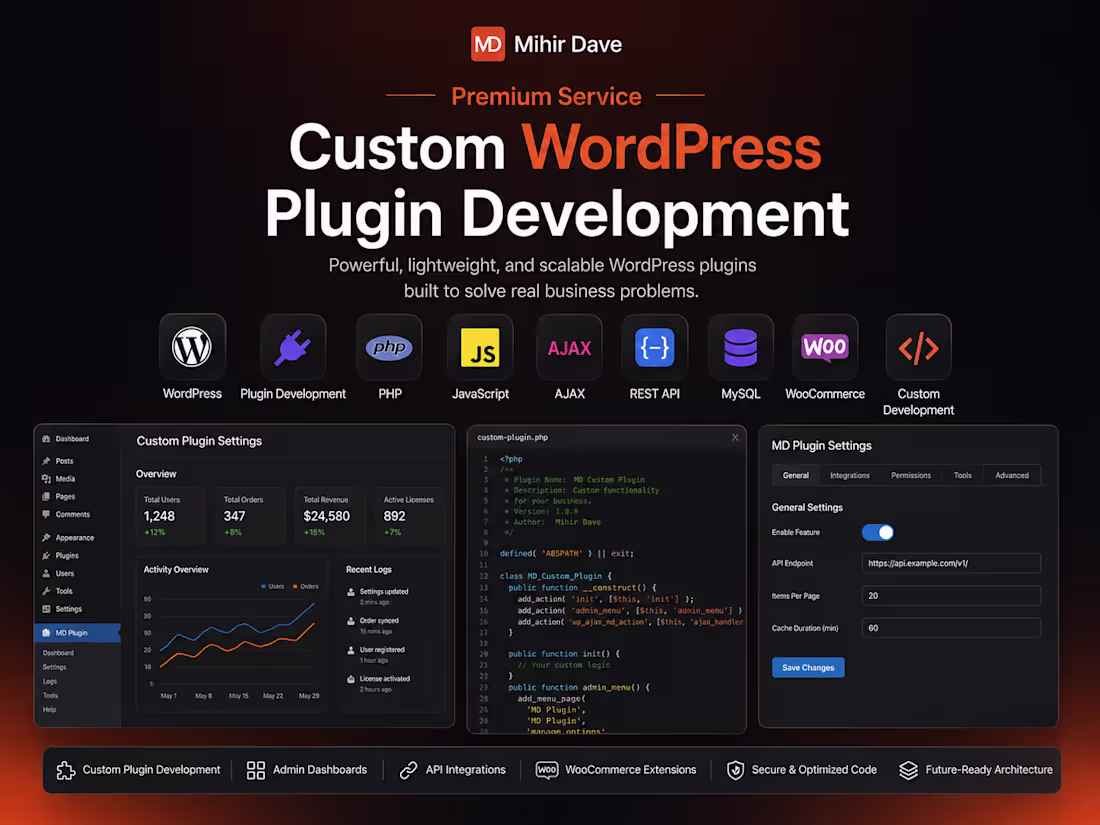Click the custom-plugin.php file name

(513, 438)
